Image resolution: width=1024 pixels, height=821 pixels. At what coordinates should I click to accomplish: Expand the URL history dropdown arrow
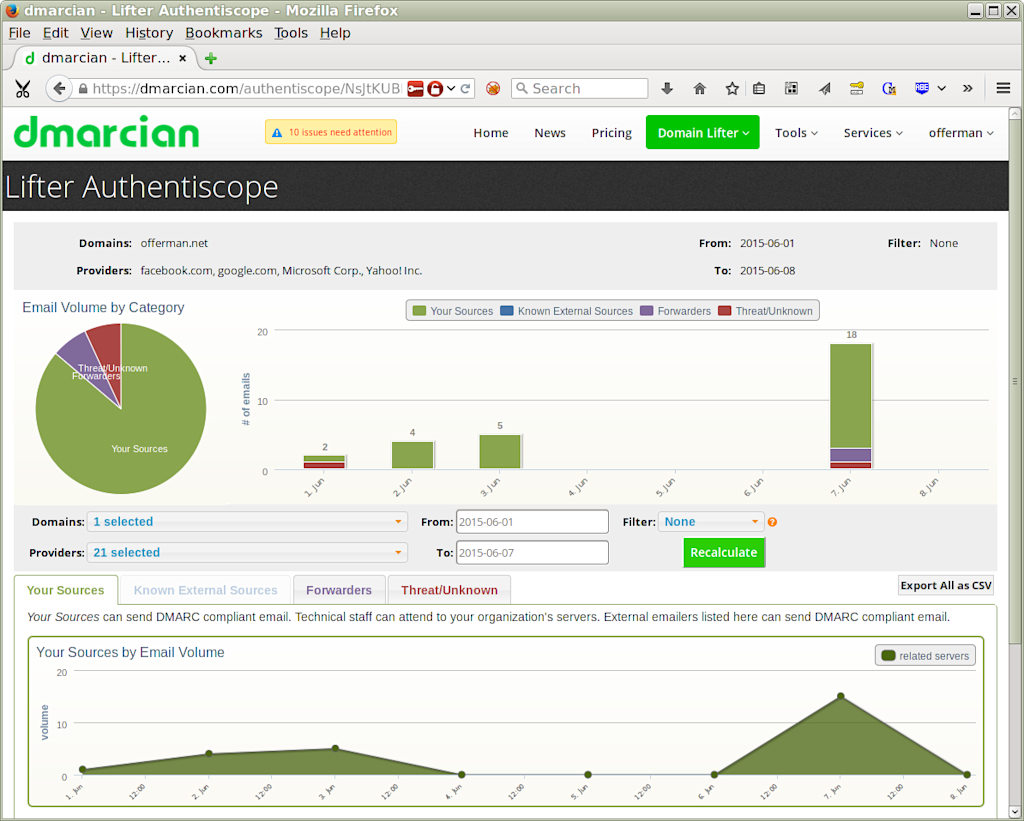pos(451,89)
